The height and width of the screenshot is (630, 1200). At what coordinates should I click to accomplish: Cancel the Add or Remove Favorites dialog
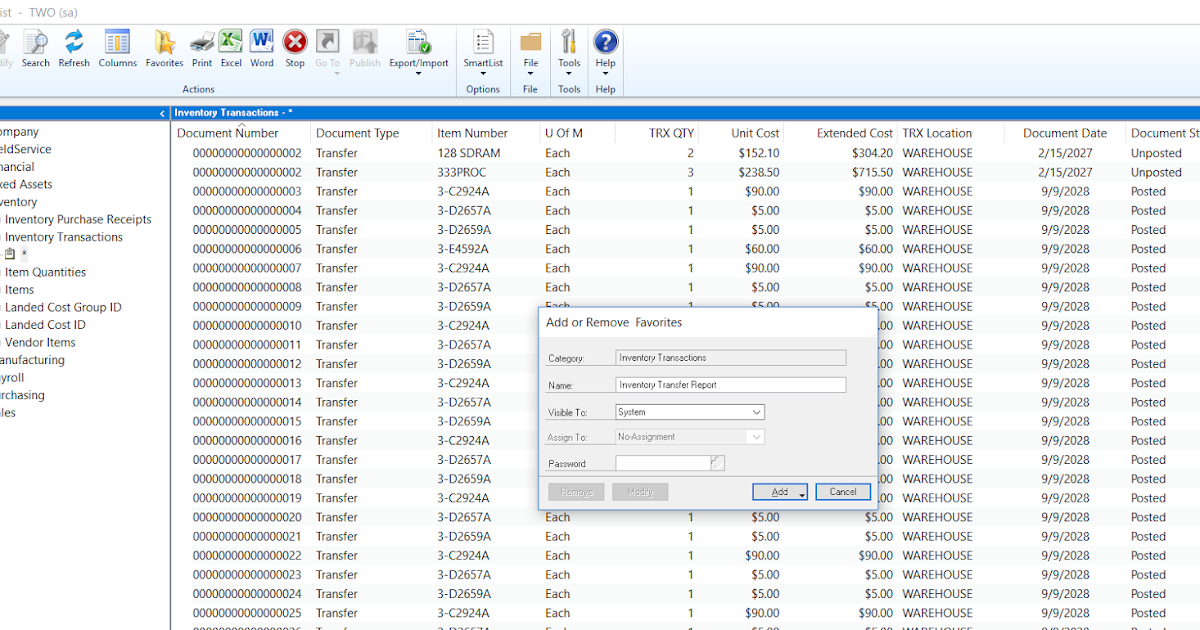tap(841, 491)
